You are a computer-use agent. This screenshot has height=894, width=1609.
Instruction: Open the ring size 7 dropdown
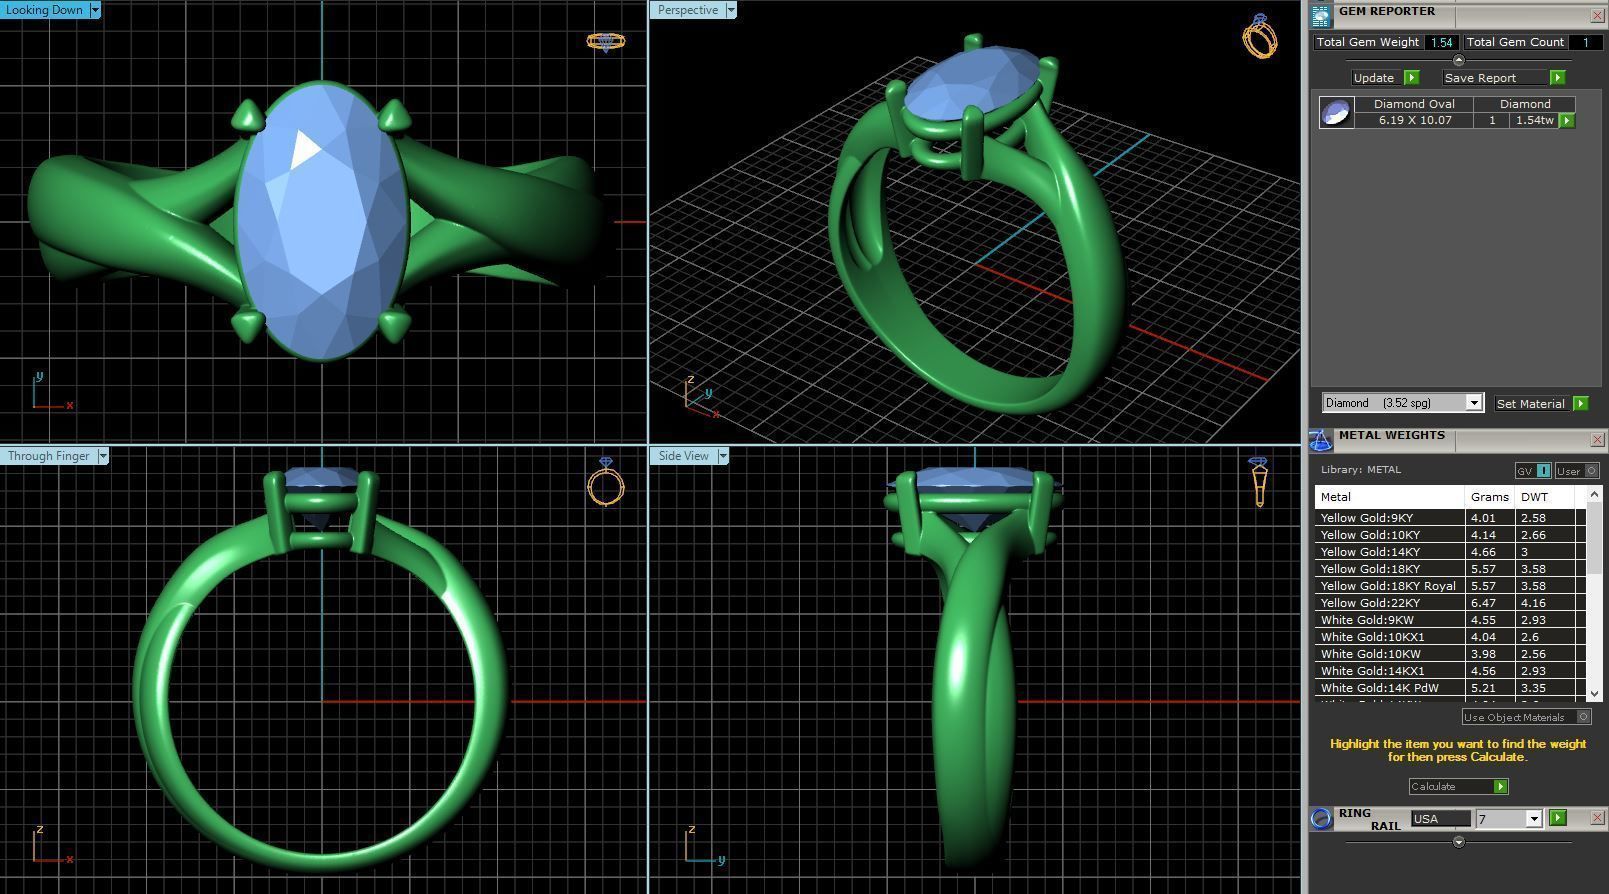(x=1533, y=819)
